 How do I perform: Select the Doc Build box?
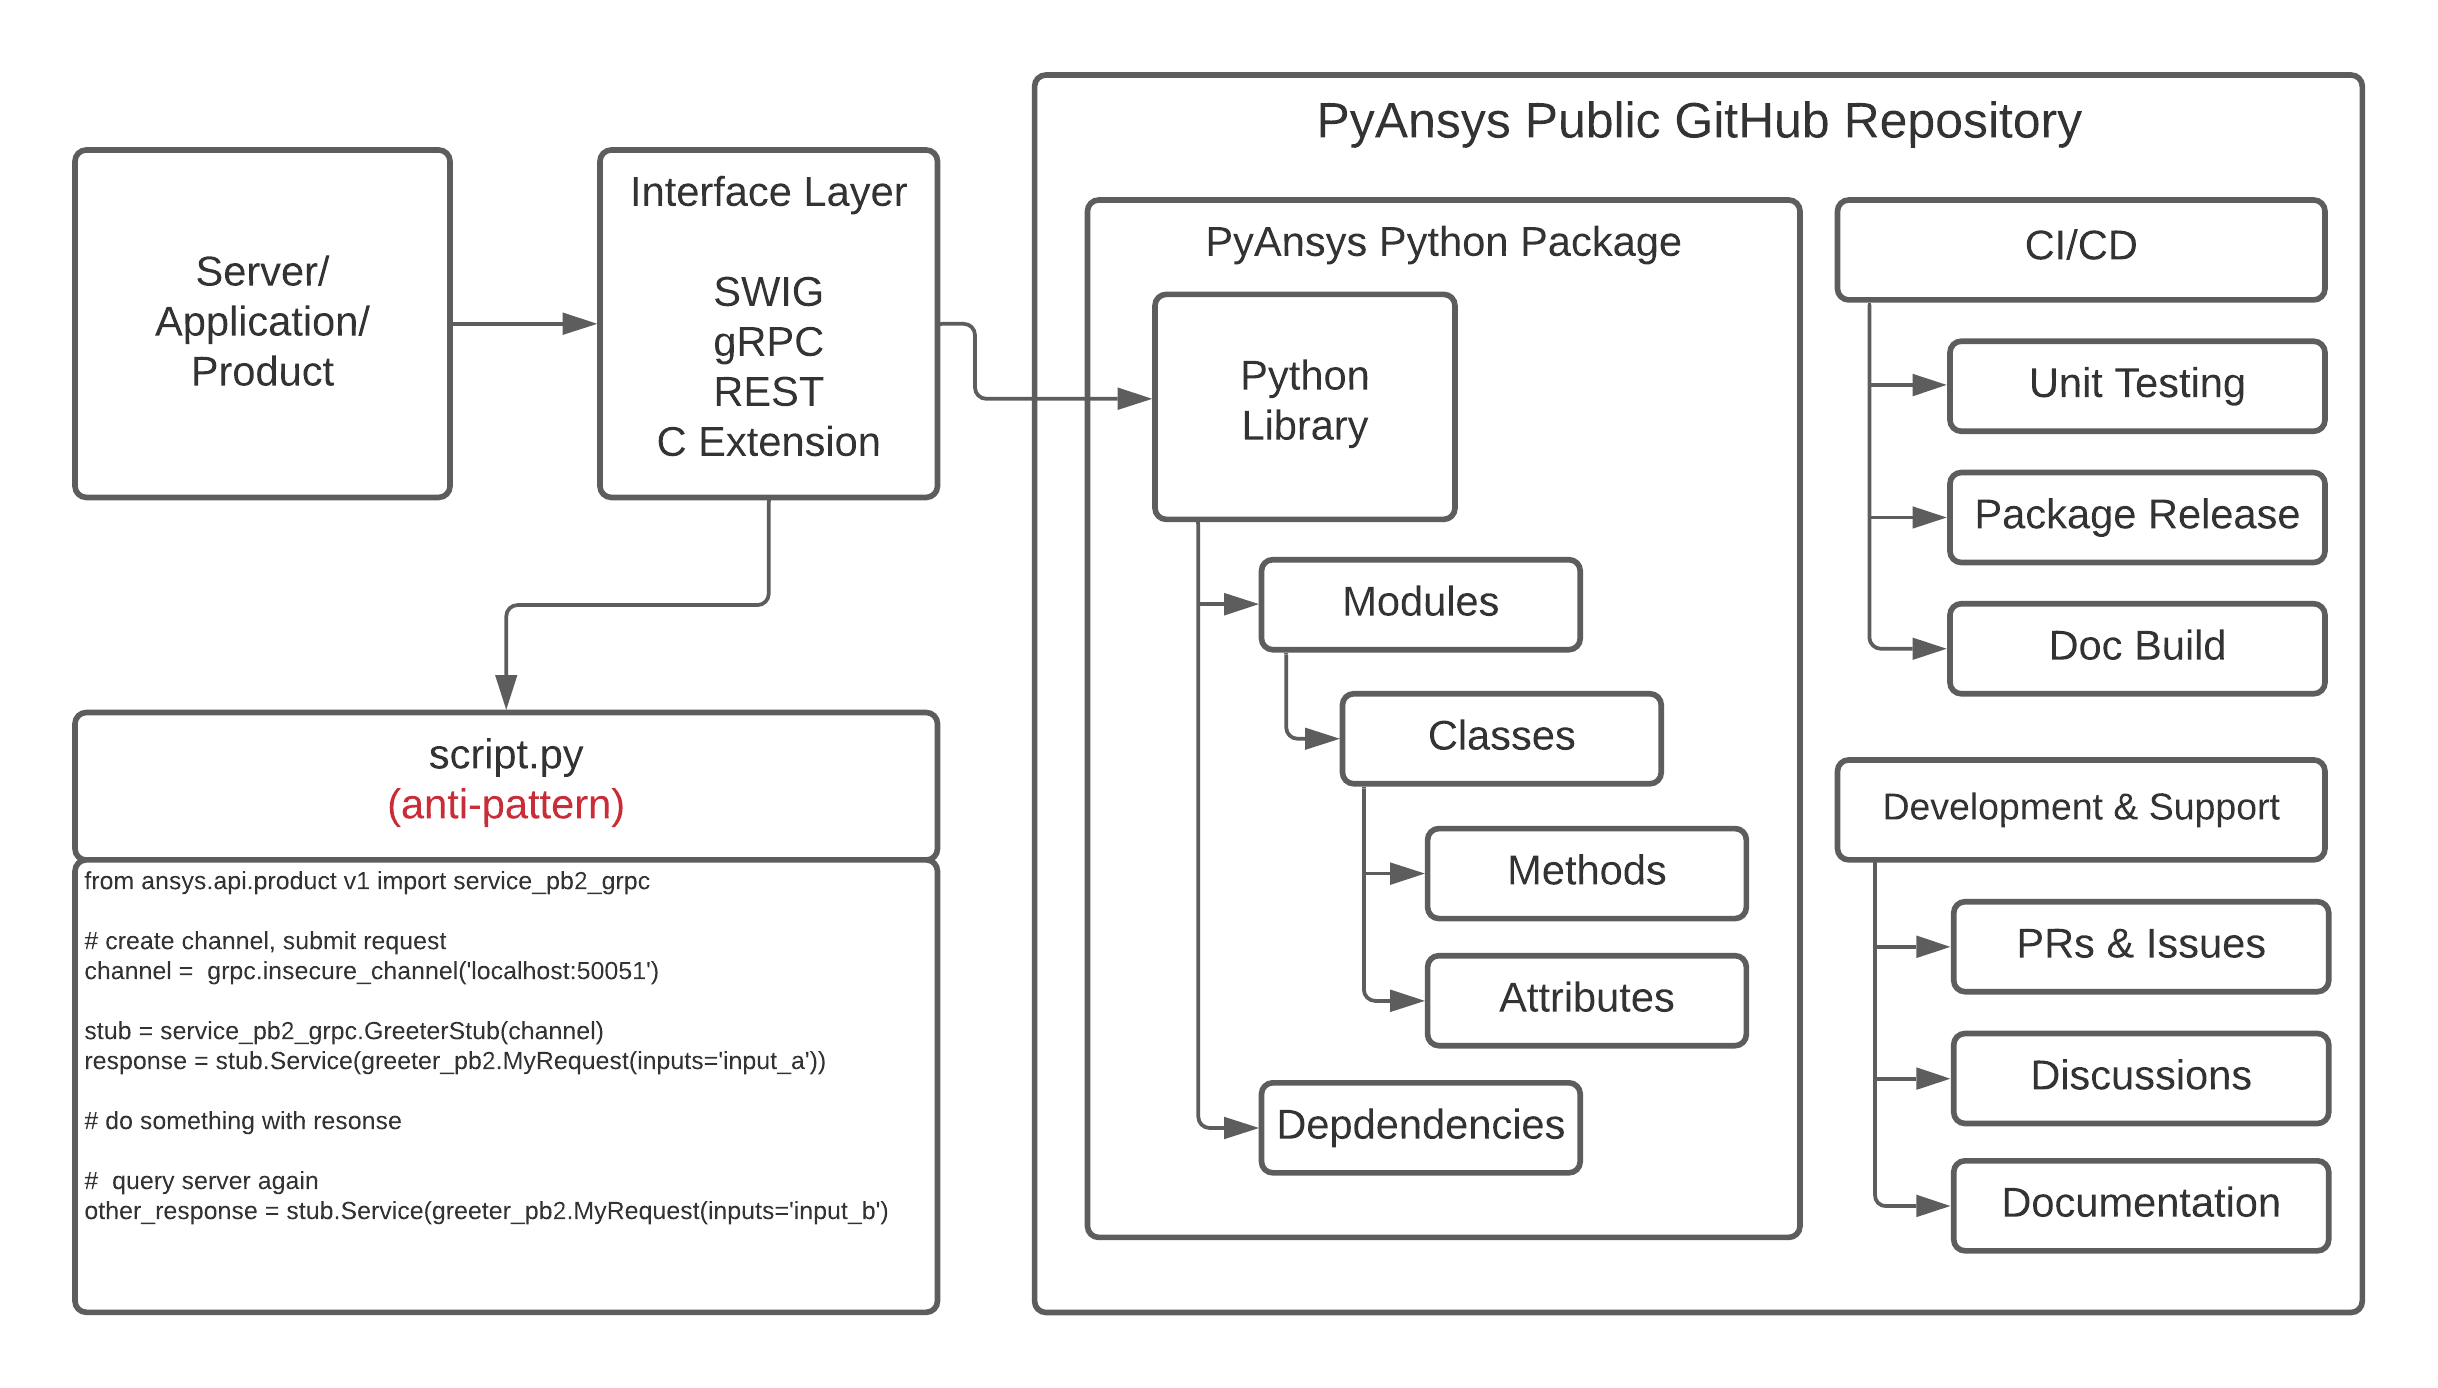click(x=2137, y=648)
